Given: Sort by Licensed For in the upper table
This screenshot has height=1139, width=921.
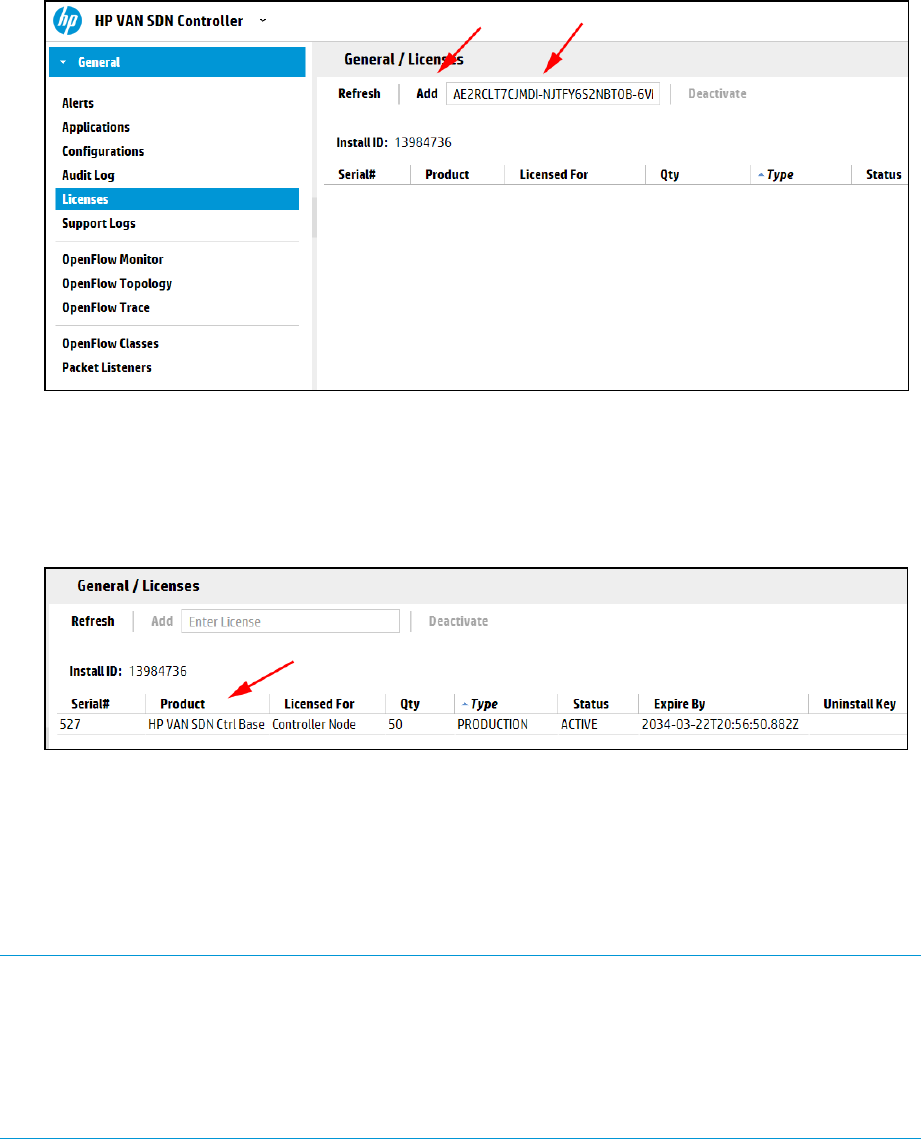Looking at the screenshot, I should (553, 174).
